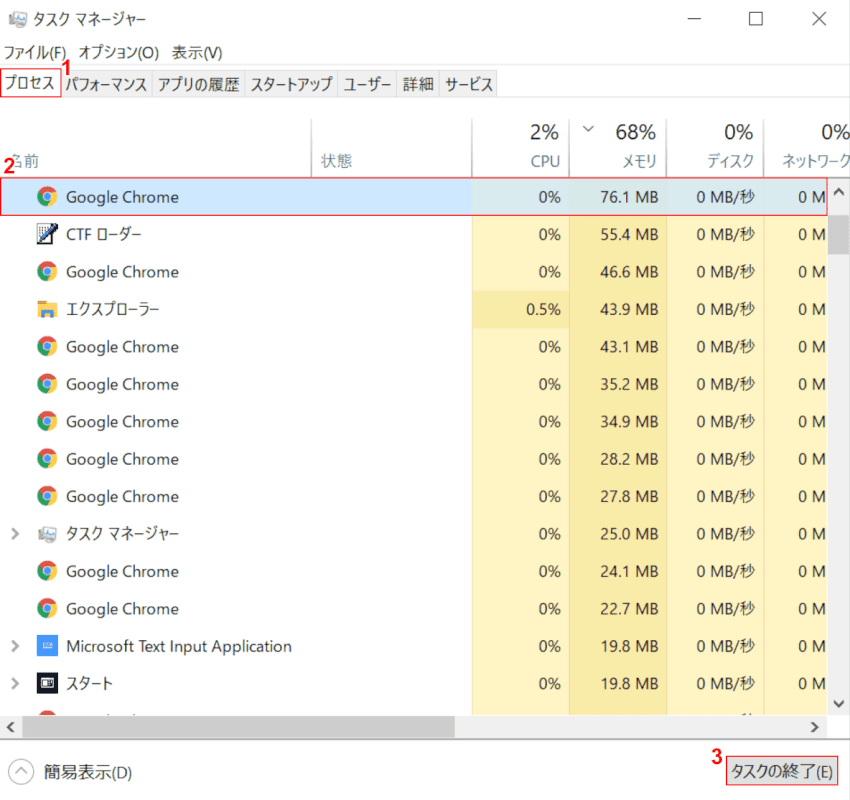Open the オプション(O) menu
The width and height of the screenshot is (850, 800).
(x=119, y=53)
